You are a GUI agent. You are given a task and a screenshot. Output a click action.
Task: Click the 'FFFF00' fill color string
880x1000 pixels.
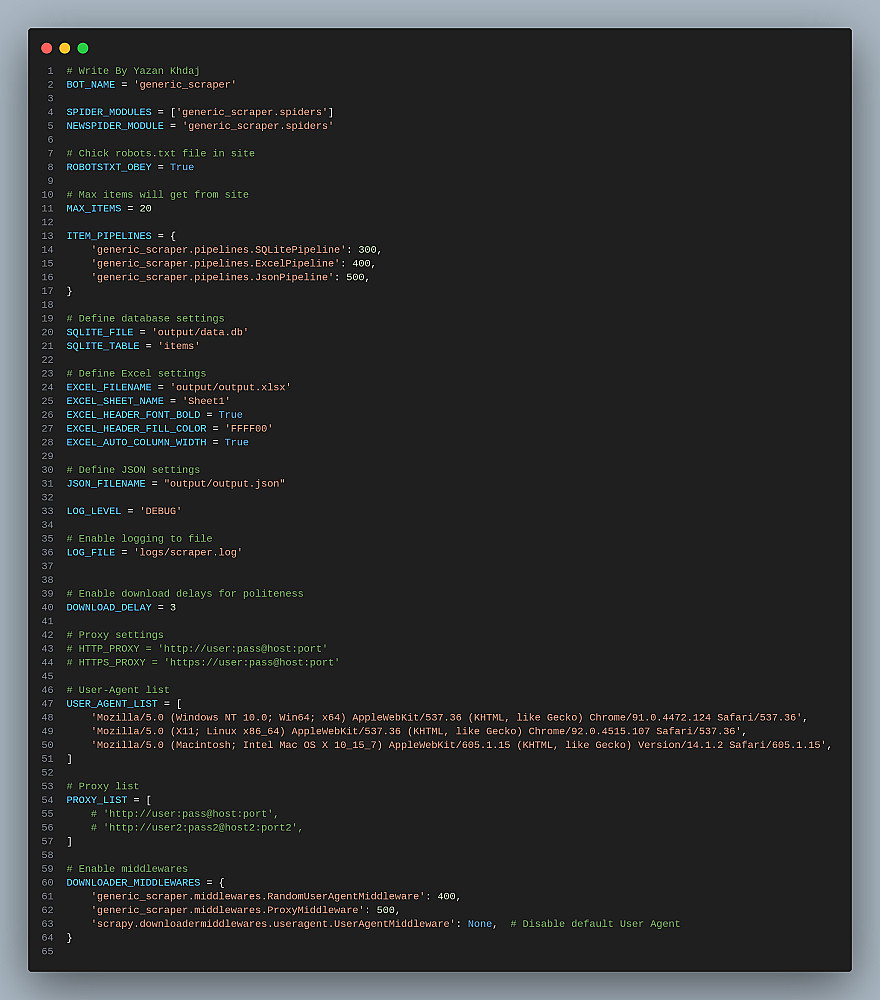click(249, 428)
